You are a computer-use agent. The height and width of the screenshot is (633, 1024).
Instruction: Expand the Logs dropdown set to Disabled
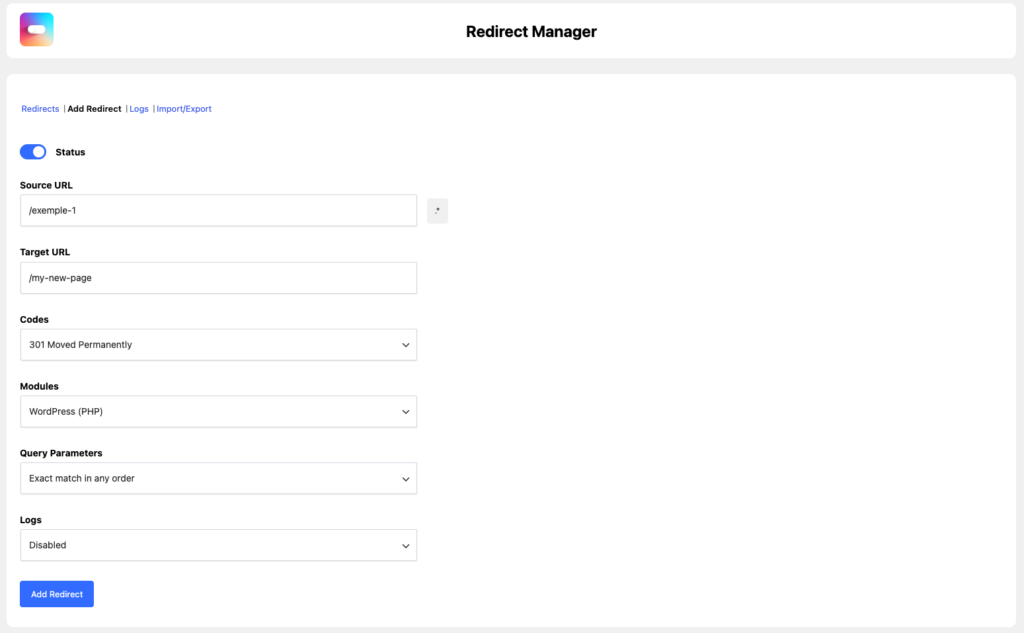click(x=218, y=546)
